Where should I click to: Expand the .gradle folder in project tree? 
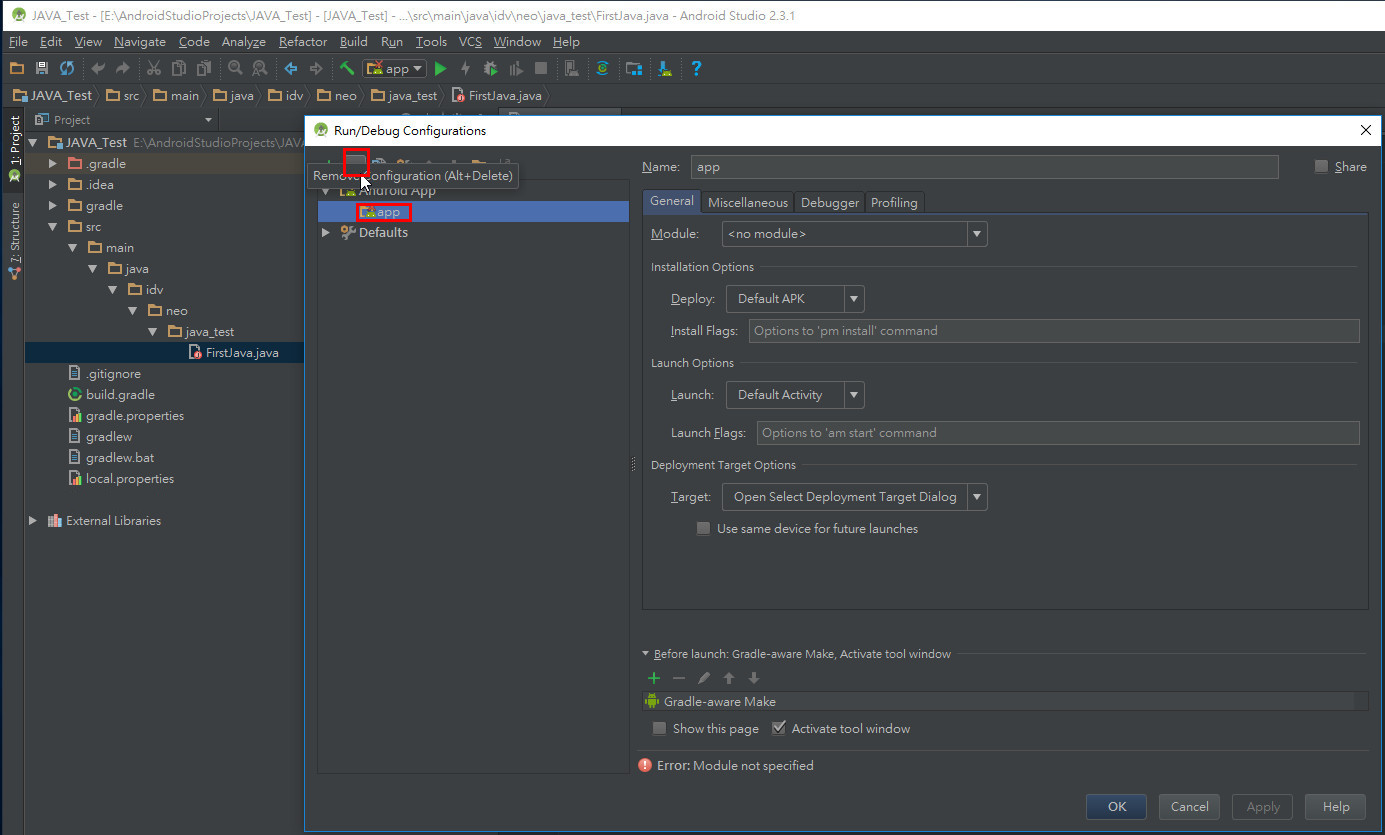pos(53,163)
